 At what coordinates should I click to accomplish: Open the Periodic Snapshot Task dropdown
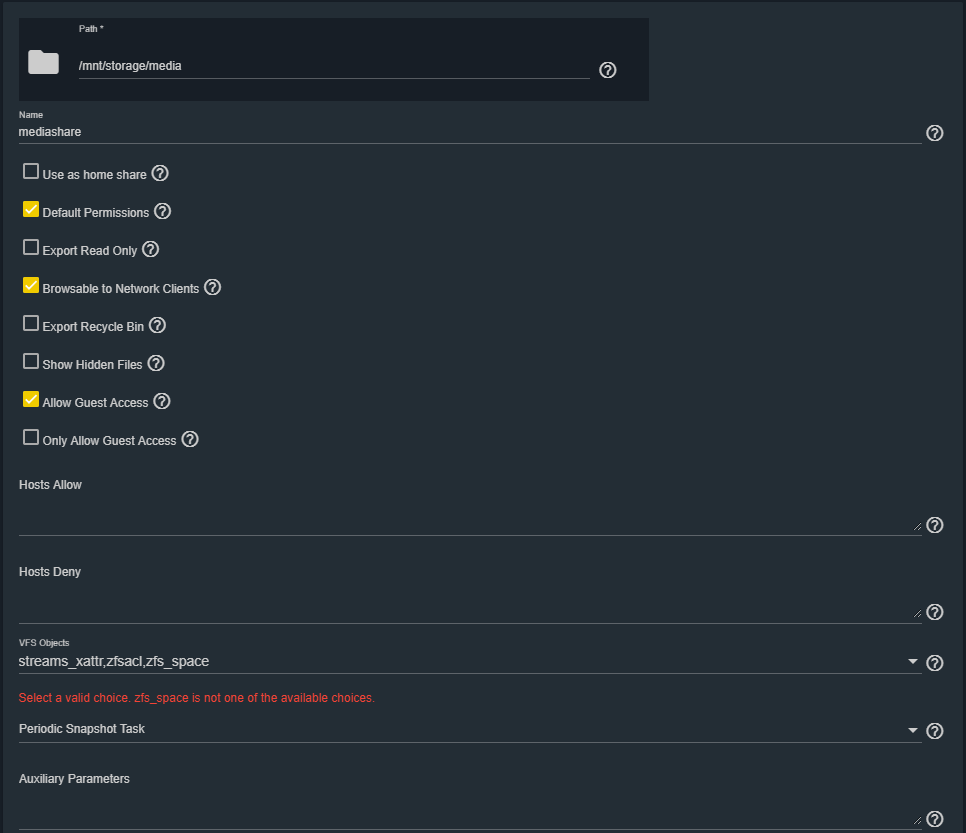tap(469, 729)
